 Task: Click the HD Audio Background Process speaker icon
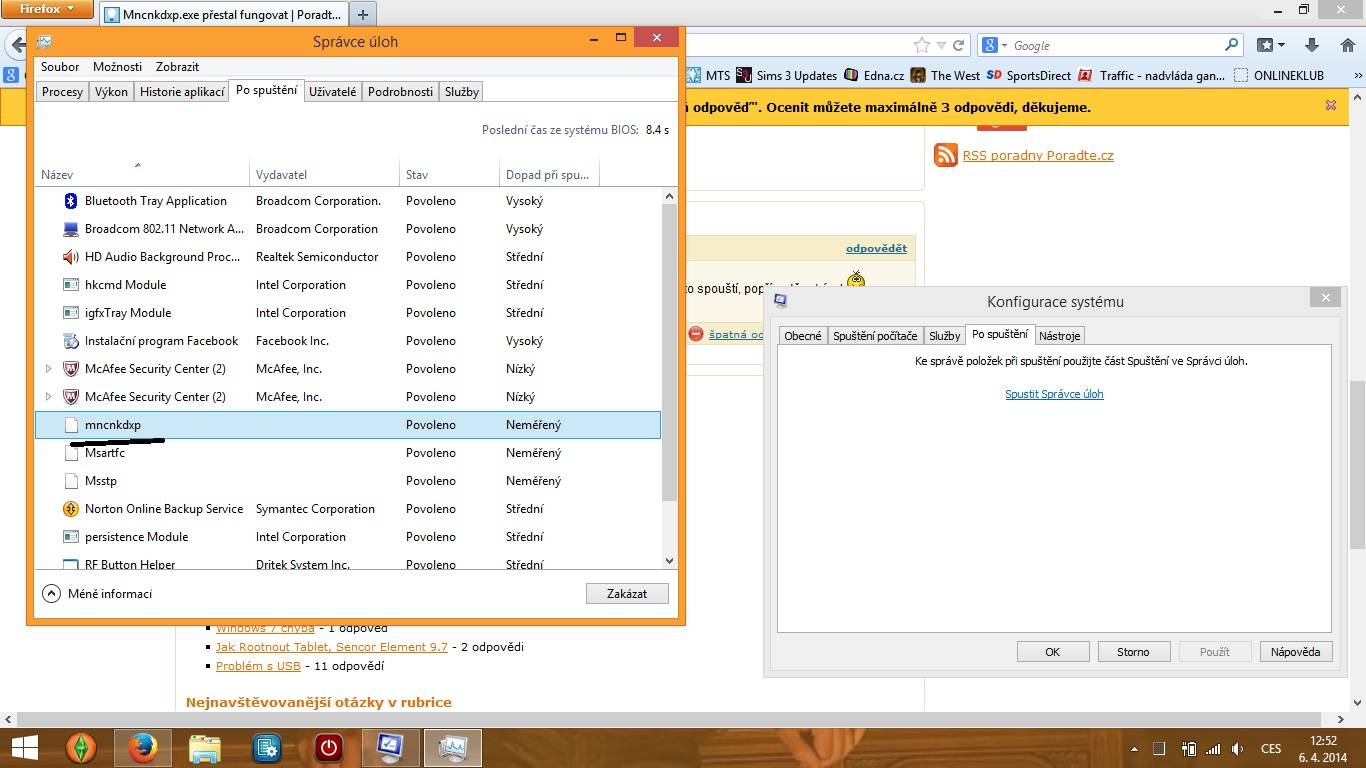pos(71,257)
